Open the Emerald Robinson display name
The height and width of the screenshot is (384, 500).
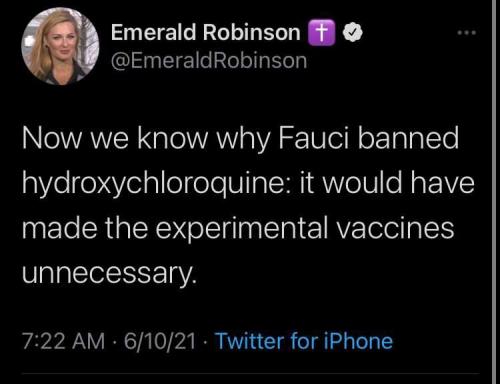click(x=206, y=32)
